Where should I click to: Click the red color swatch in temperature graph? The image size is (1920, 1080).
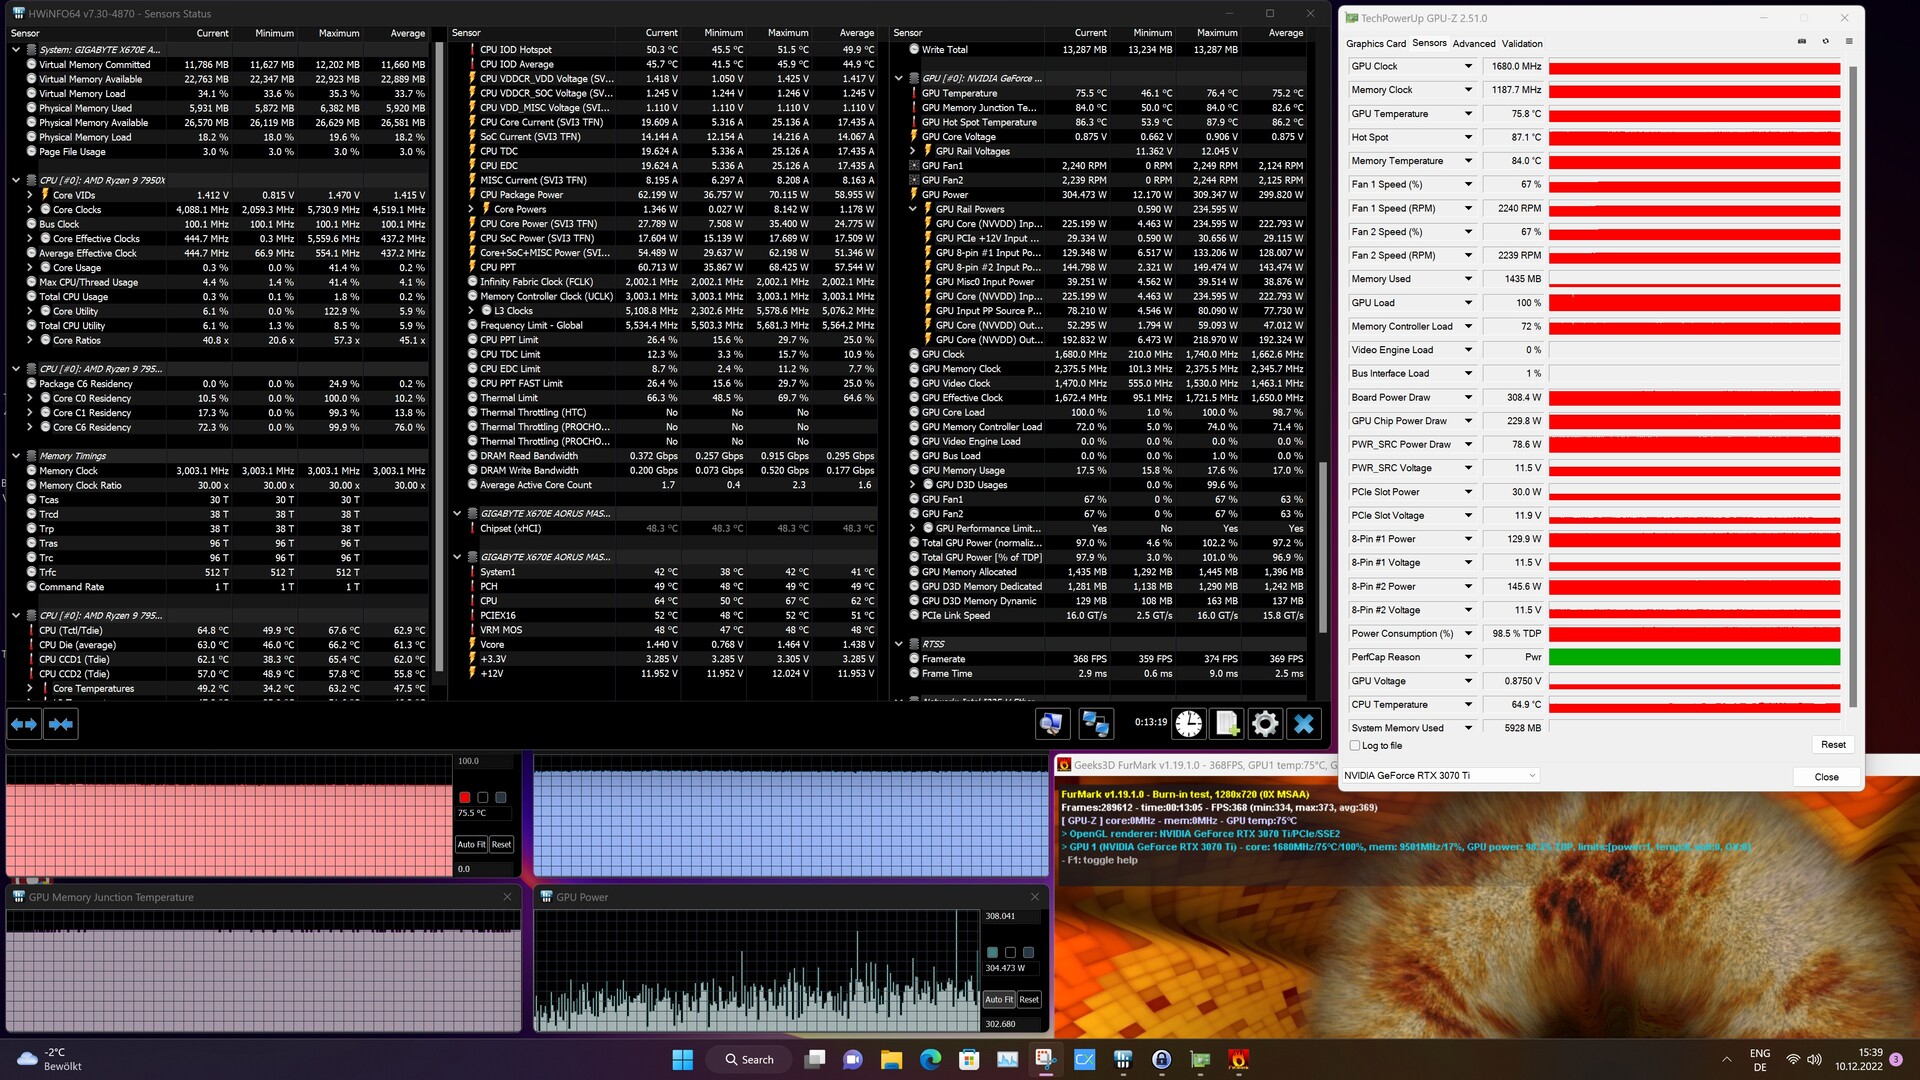click(x=465, y=797)
